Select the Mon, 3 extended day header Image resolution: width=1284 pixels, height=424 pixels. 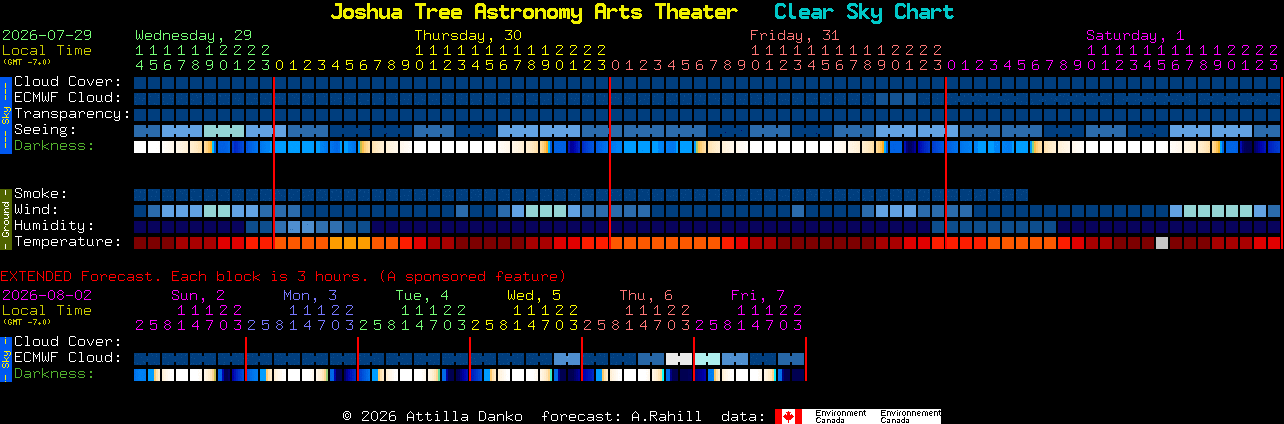point(310,295)
